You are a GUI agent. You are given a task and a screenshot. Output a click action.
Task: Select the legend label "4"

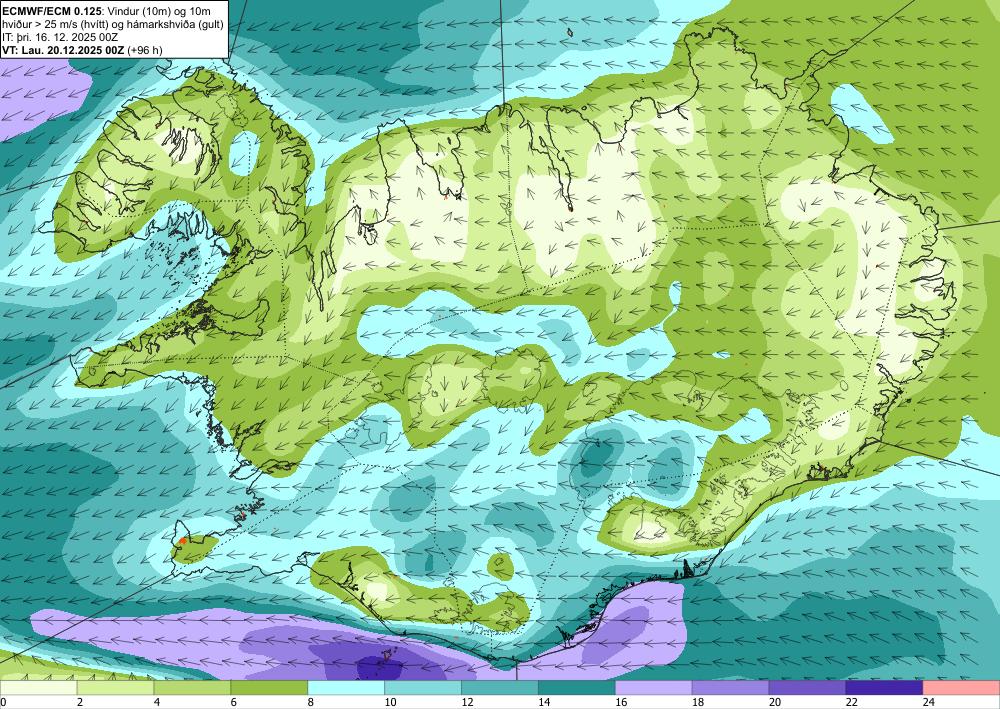[157, 702]
